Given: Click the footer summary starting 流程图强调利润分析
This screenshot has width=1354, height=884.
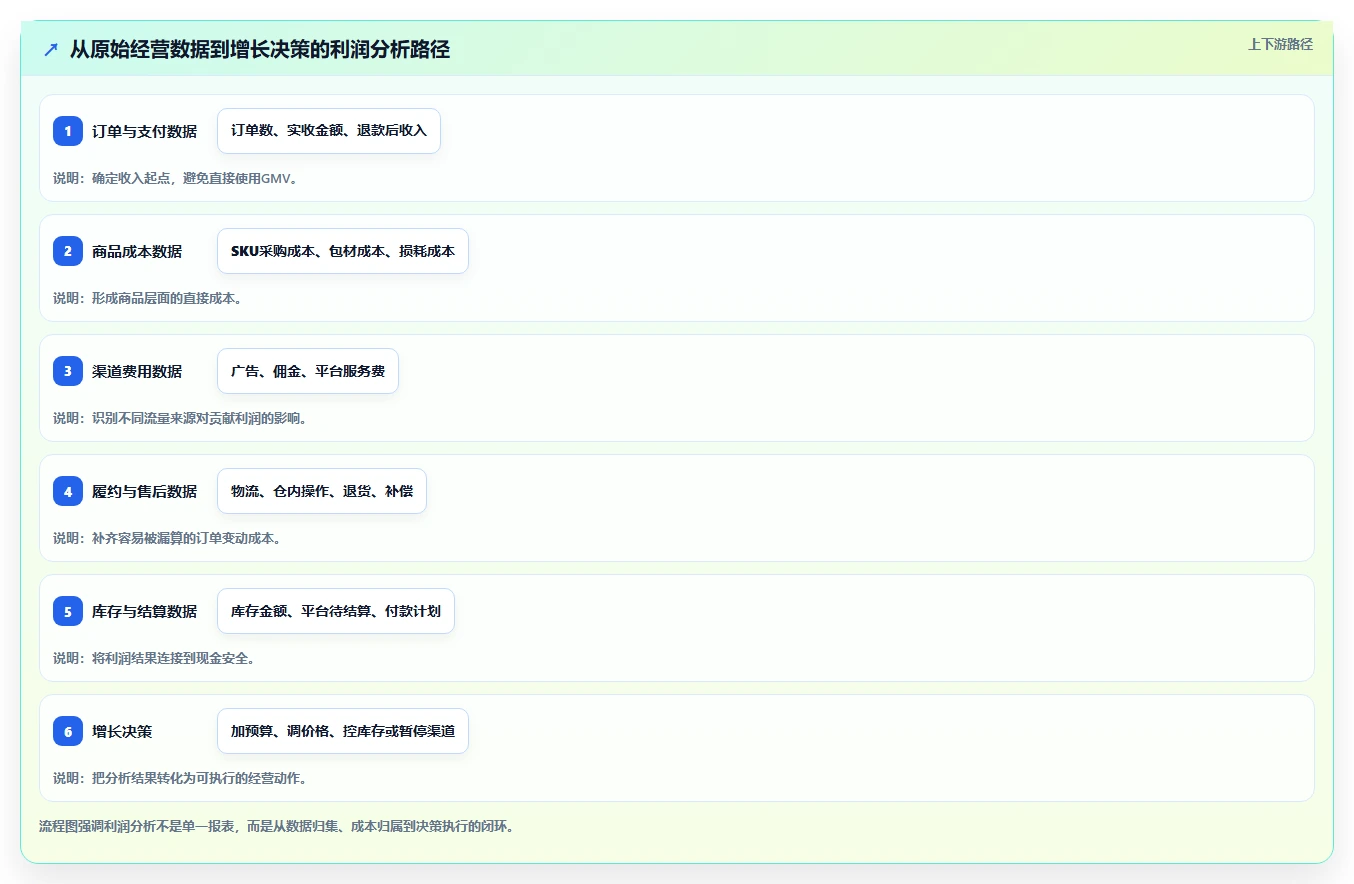Looking at the screenshot, I should (277, 827).
